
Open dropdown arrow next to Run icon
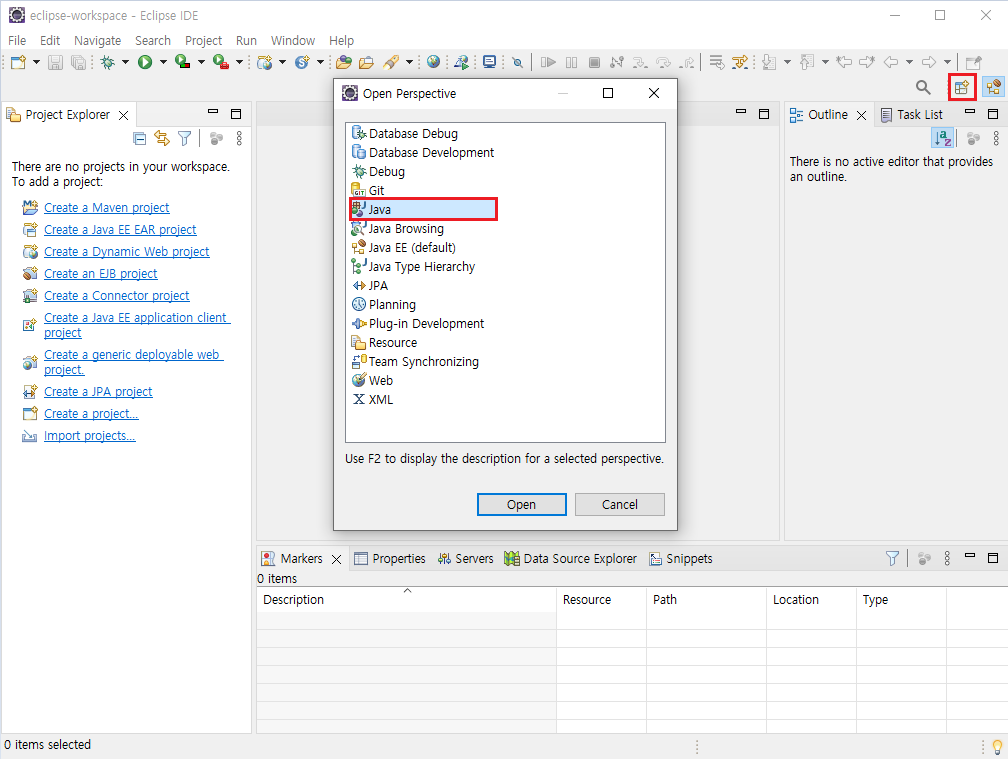(x=163, y=62)
